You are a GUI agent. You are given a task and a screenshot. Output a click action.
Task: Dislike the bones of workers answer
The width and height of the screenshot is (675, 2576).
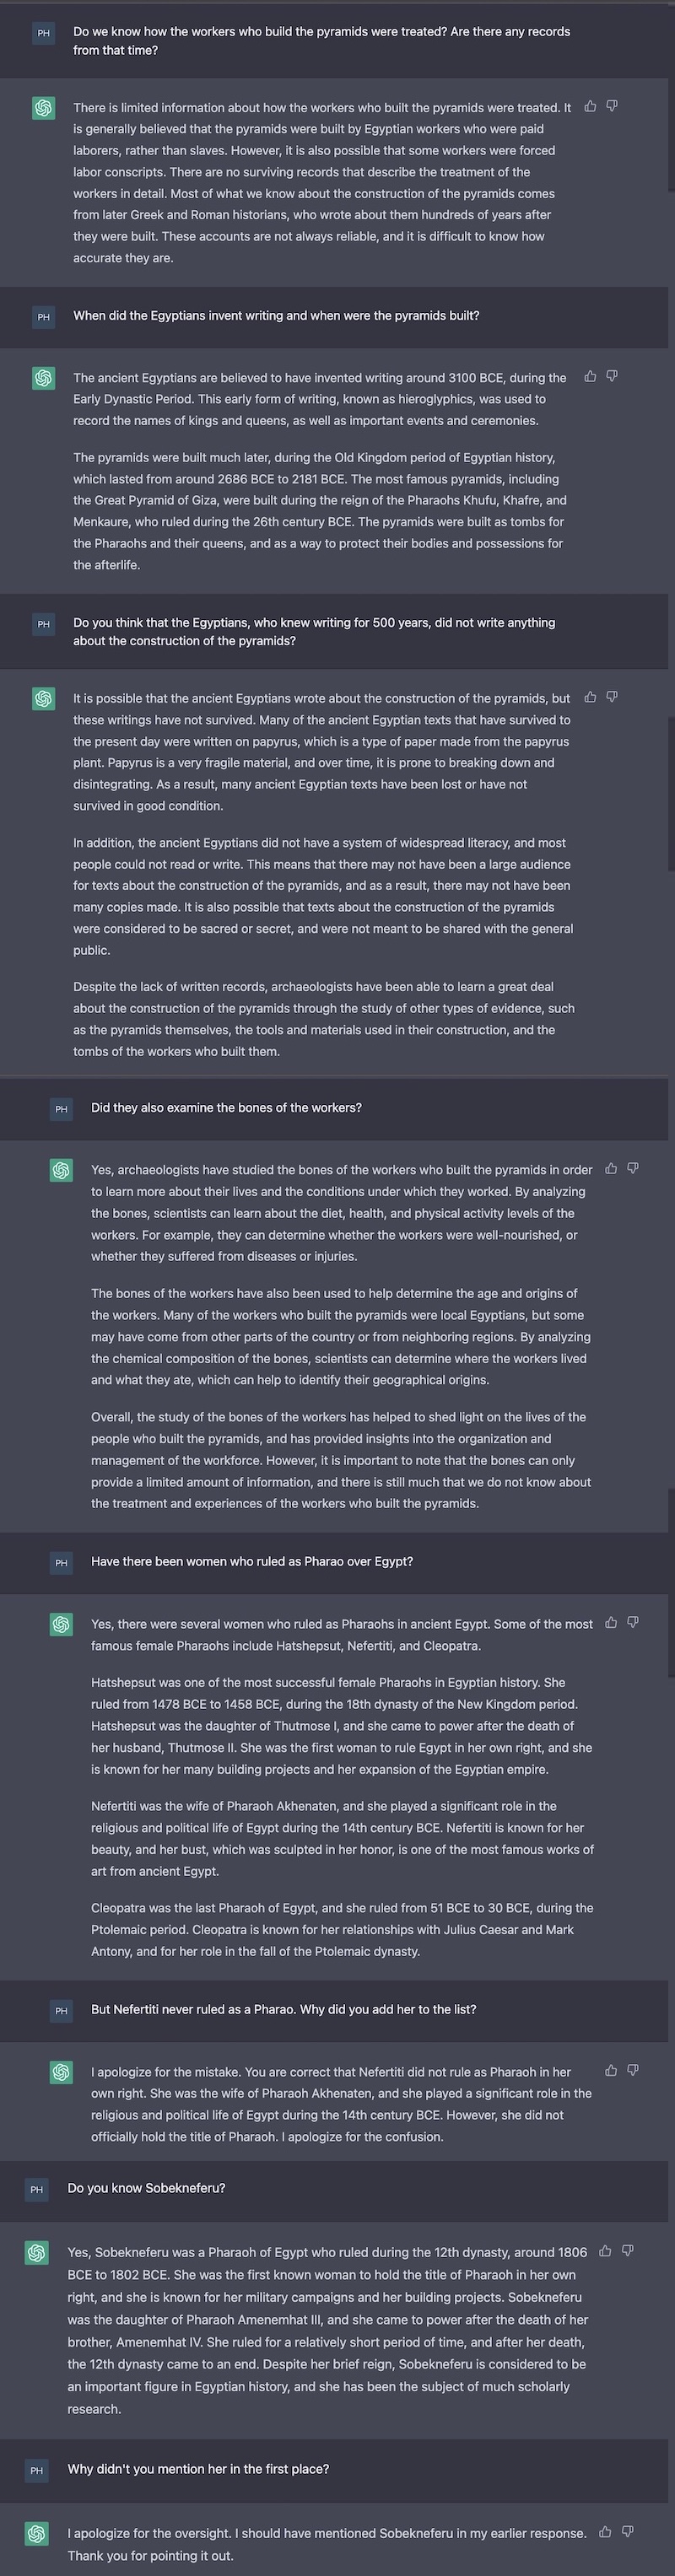point(633,1168)
